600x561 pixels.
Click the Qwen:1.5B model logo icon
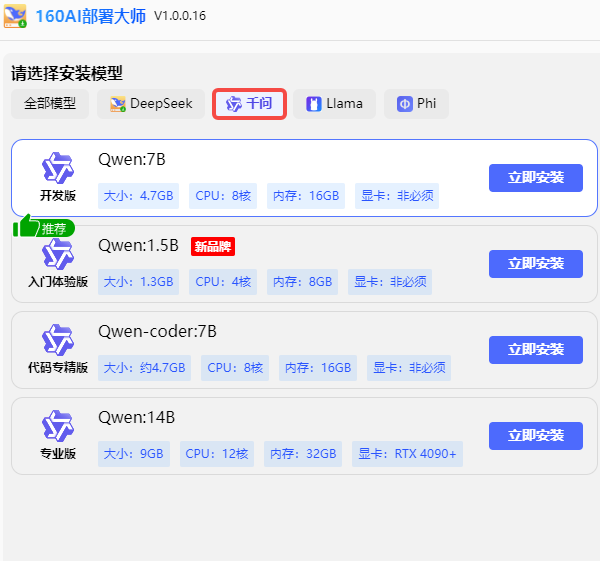point(58,254)
